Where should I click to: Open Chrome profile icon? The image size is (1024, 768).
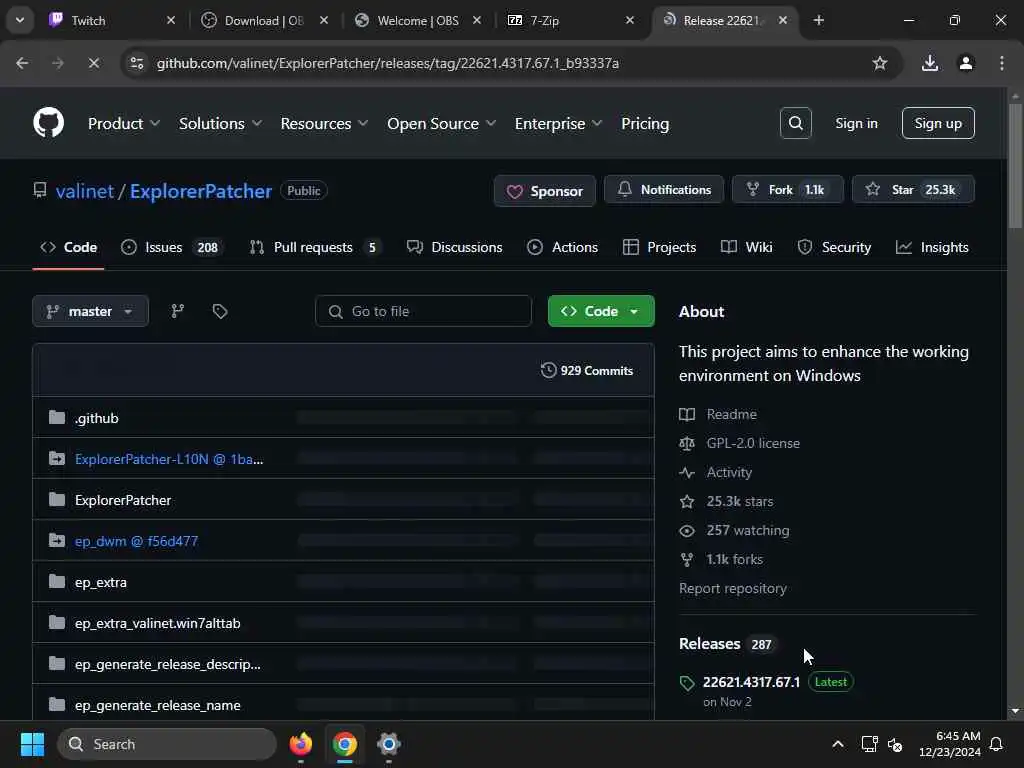coord(966,63)
